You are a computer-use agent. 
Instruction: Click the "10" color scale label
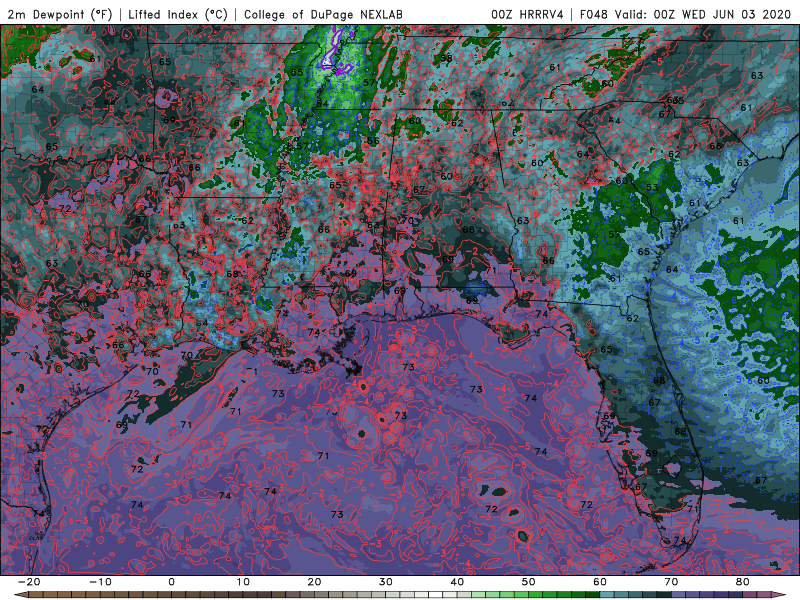[243, 582]
